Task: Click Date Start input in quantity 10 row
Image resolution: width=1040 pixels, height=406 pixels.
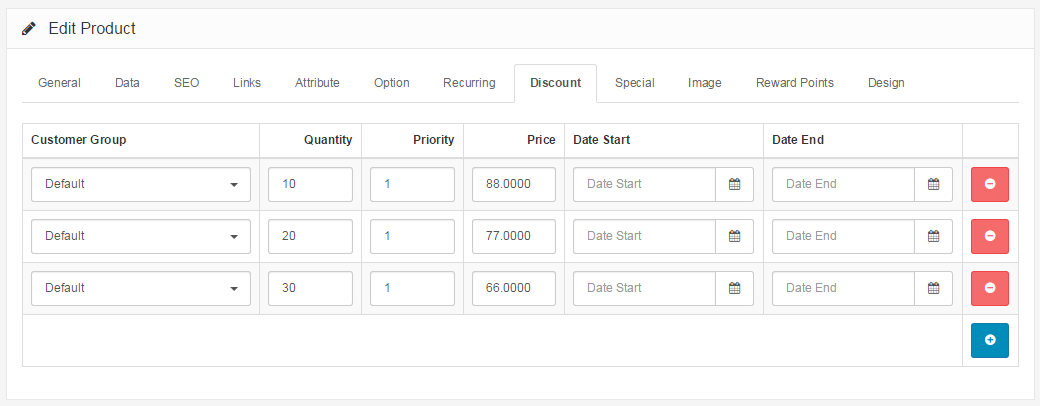Action: [x=644, y=184]
